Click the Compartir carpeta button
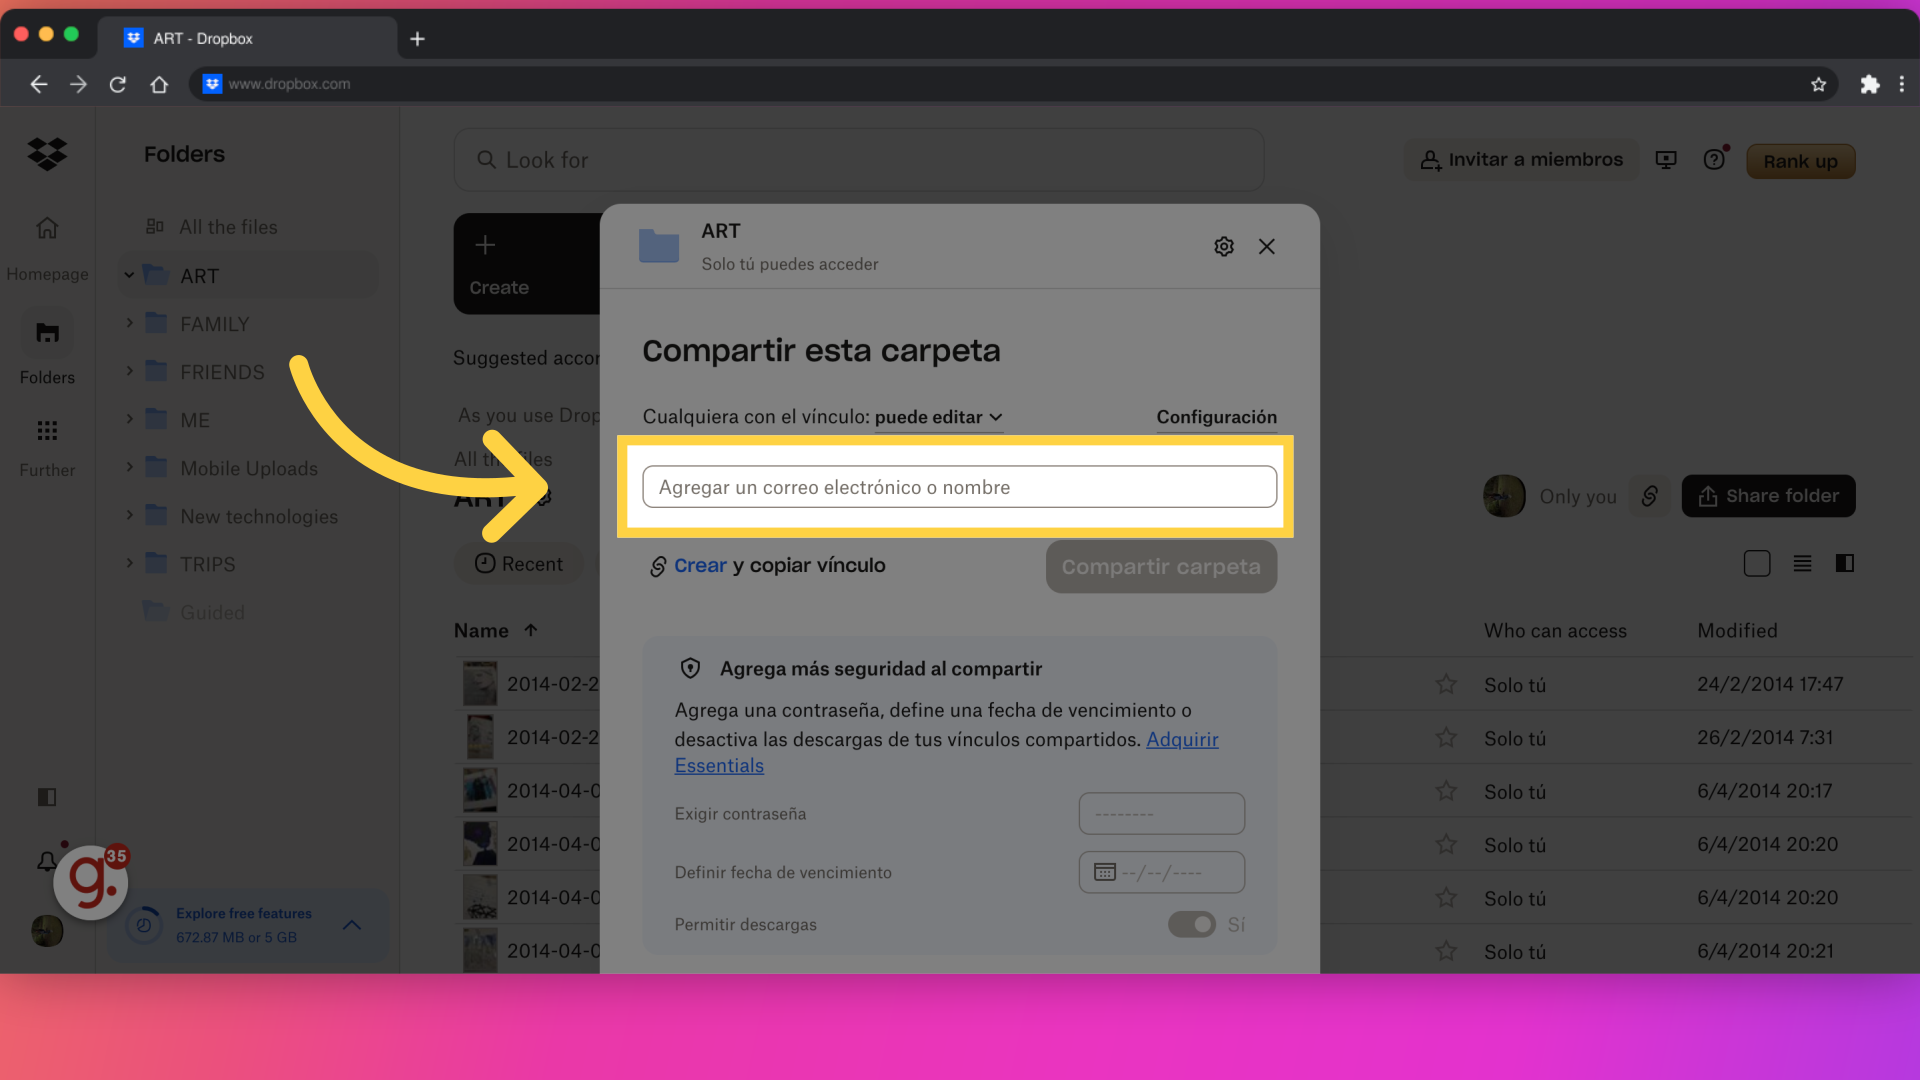 (x=1160, y=566)
